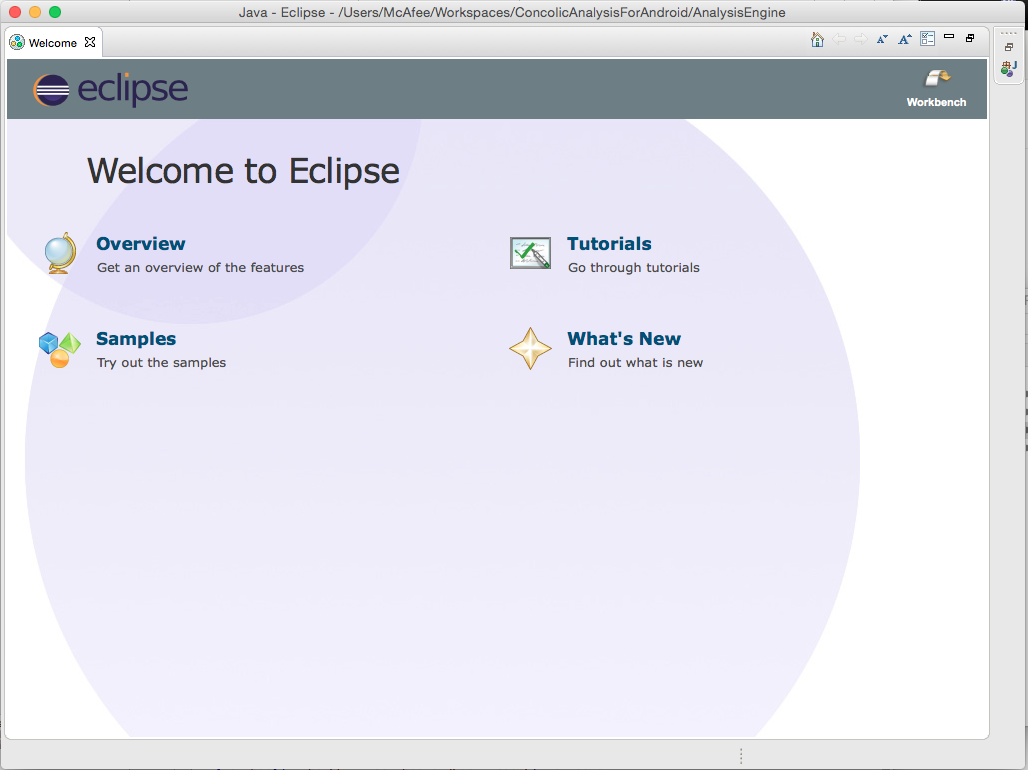The image size is (1028, 770).
Task: Go to Workbench using the arrow icon
Action: click(x=937, y=78)
